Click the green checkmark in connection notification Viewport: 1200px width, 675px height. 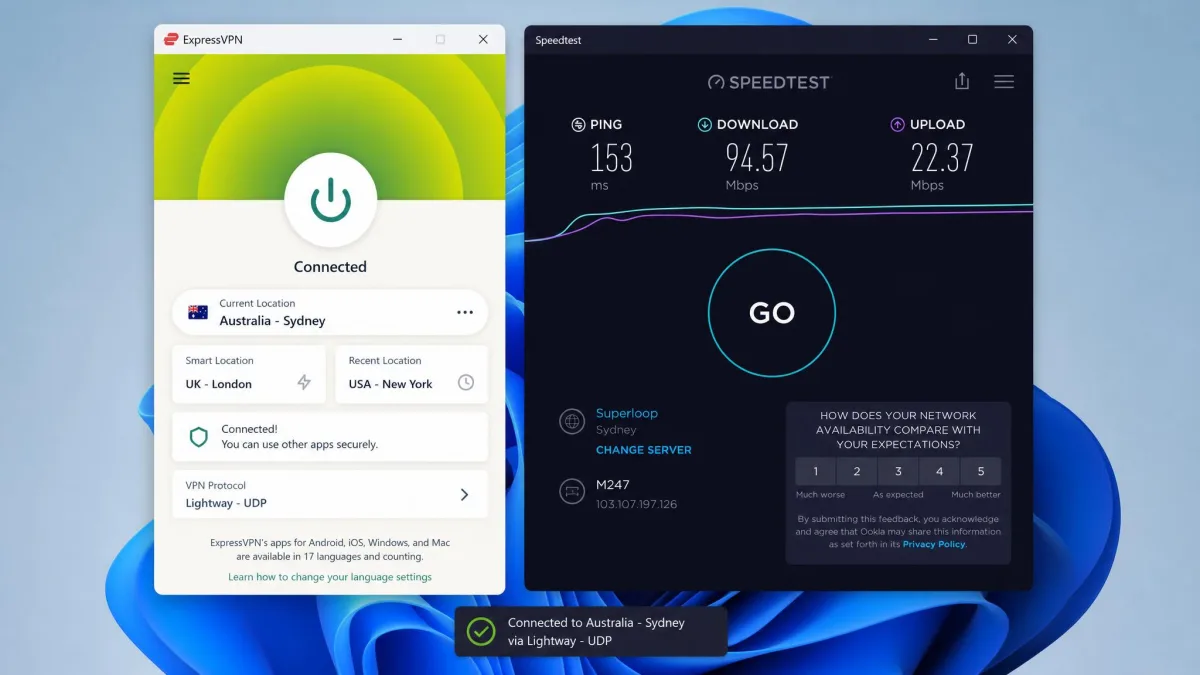(482, 631)
